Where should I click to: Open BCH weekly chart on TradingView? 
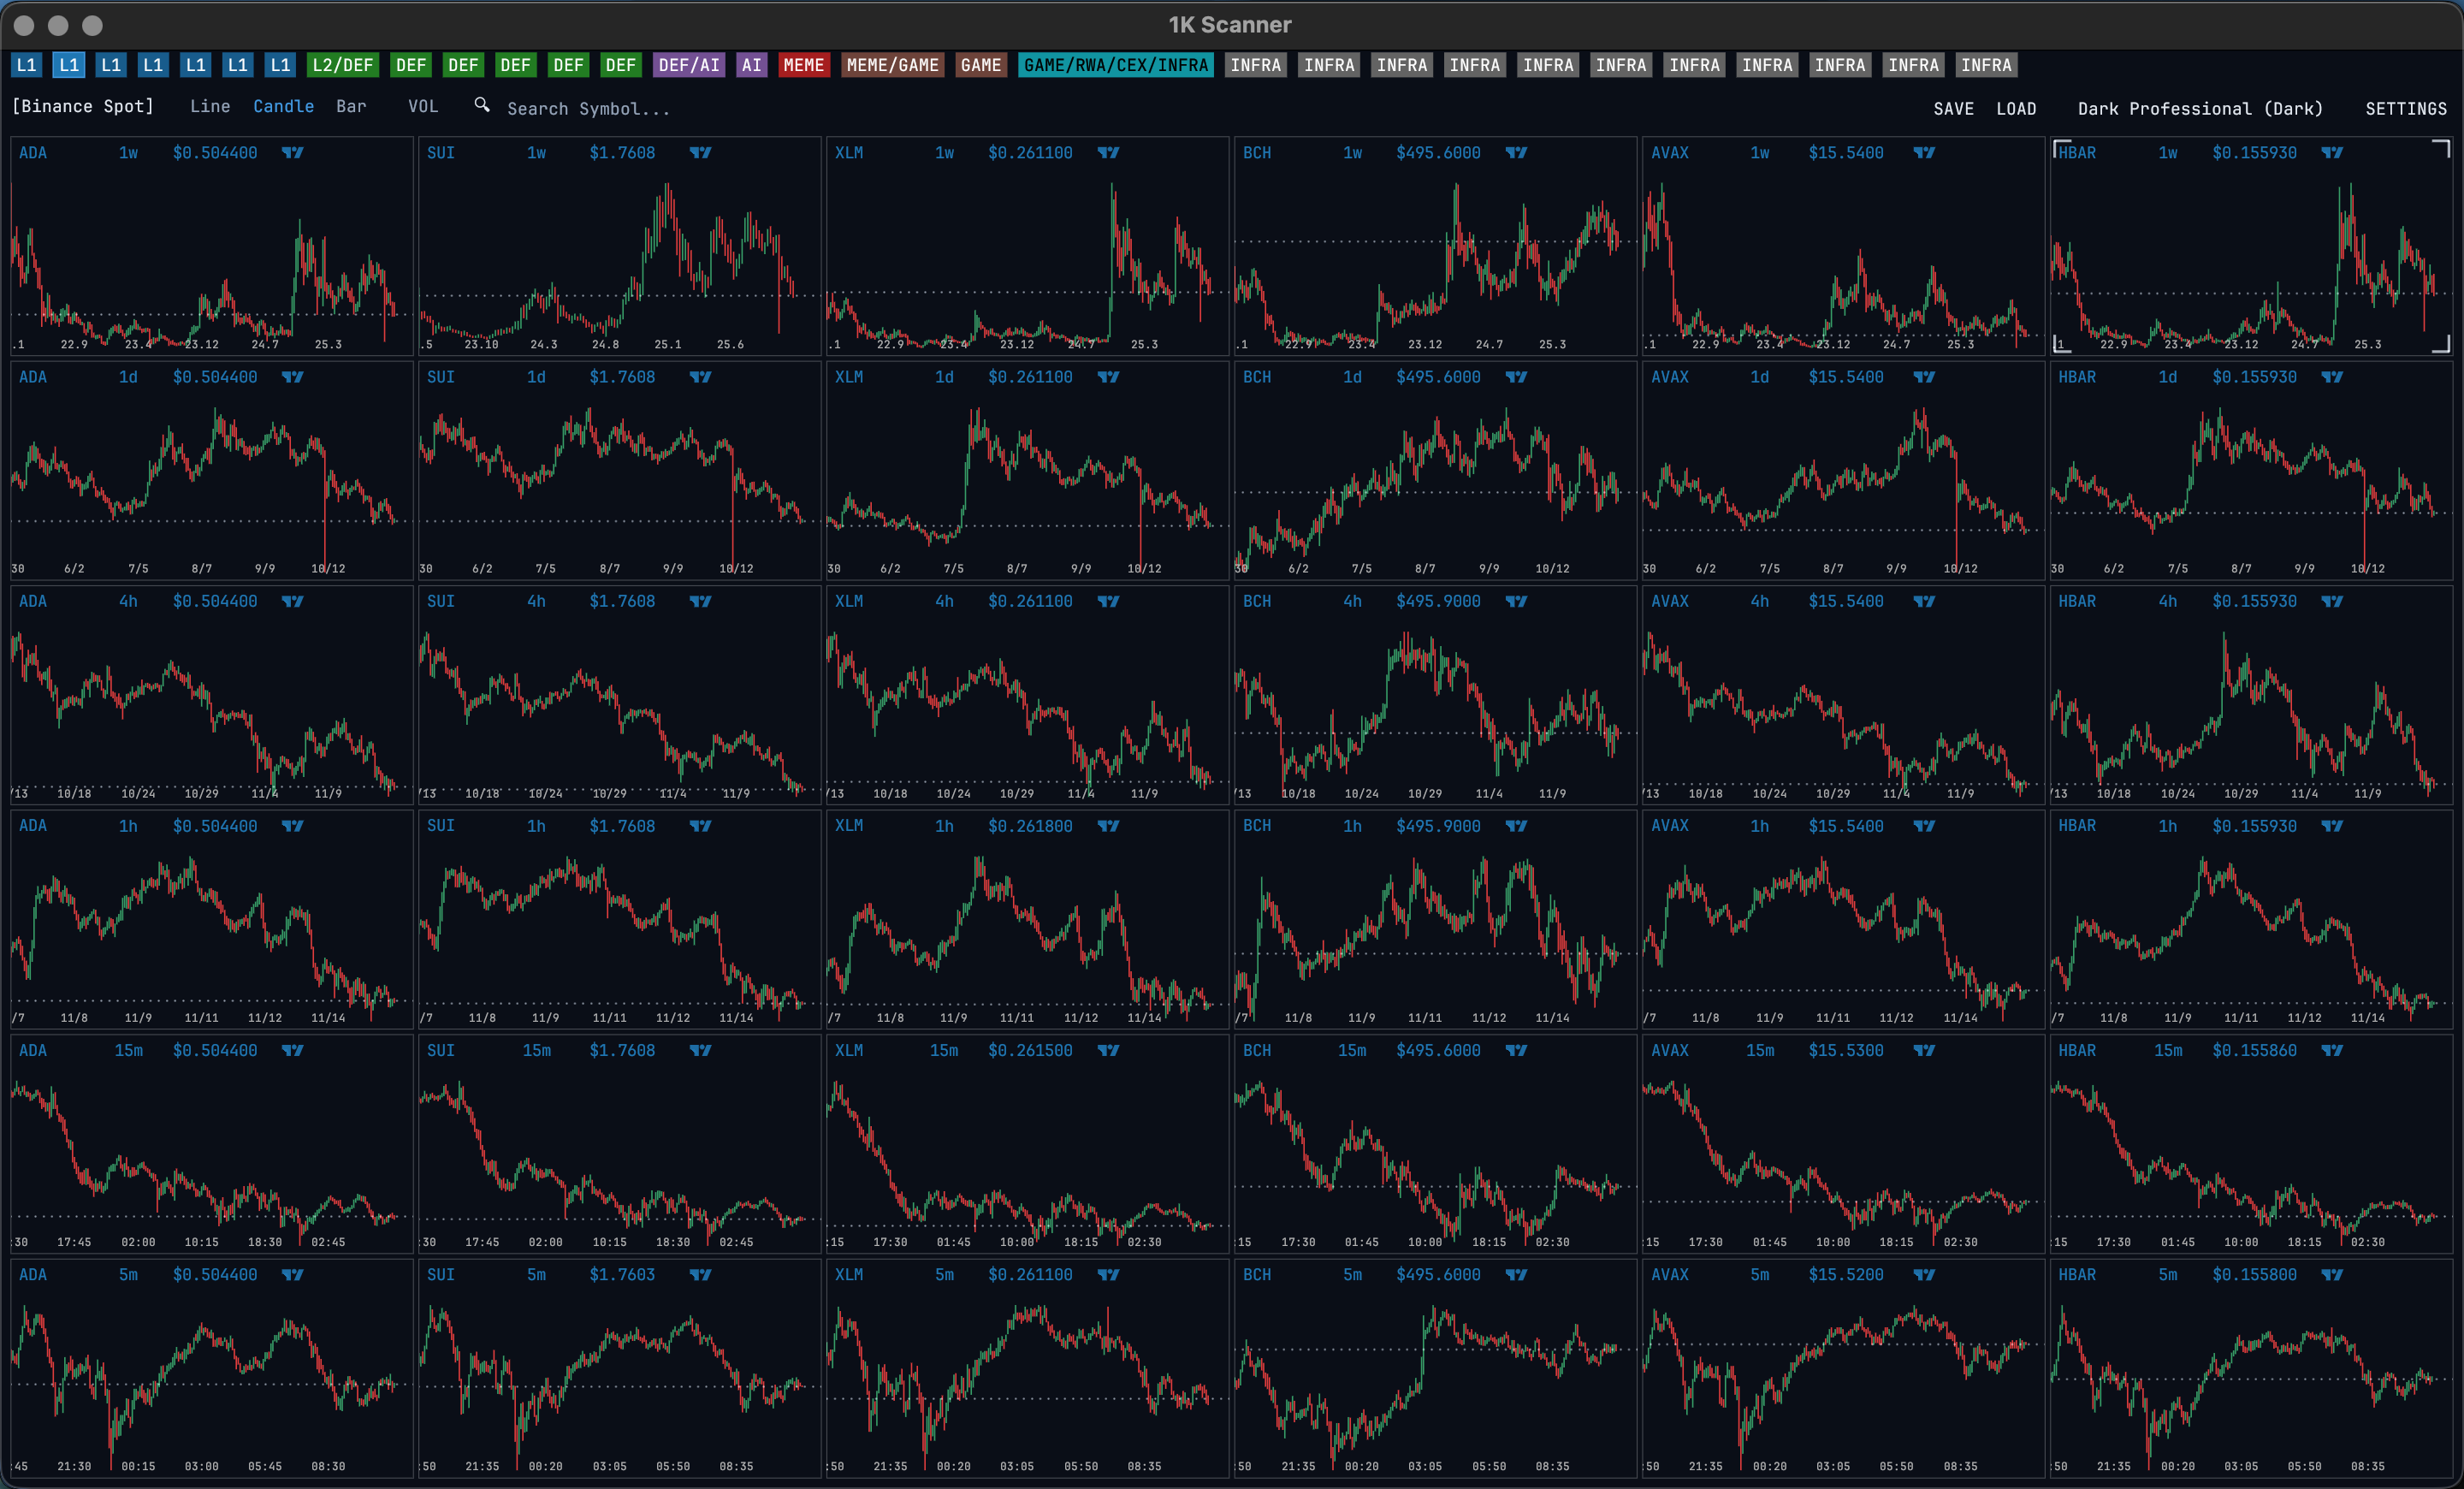[x=1516, y=152]
